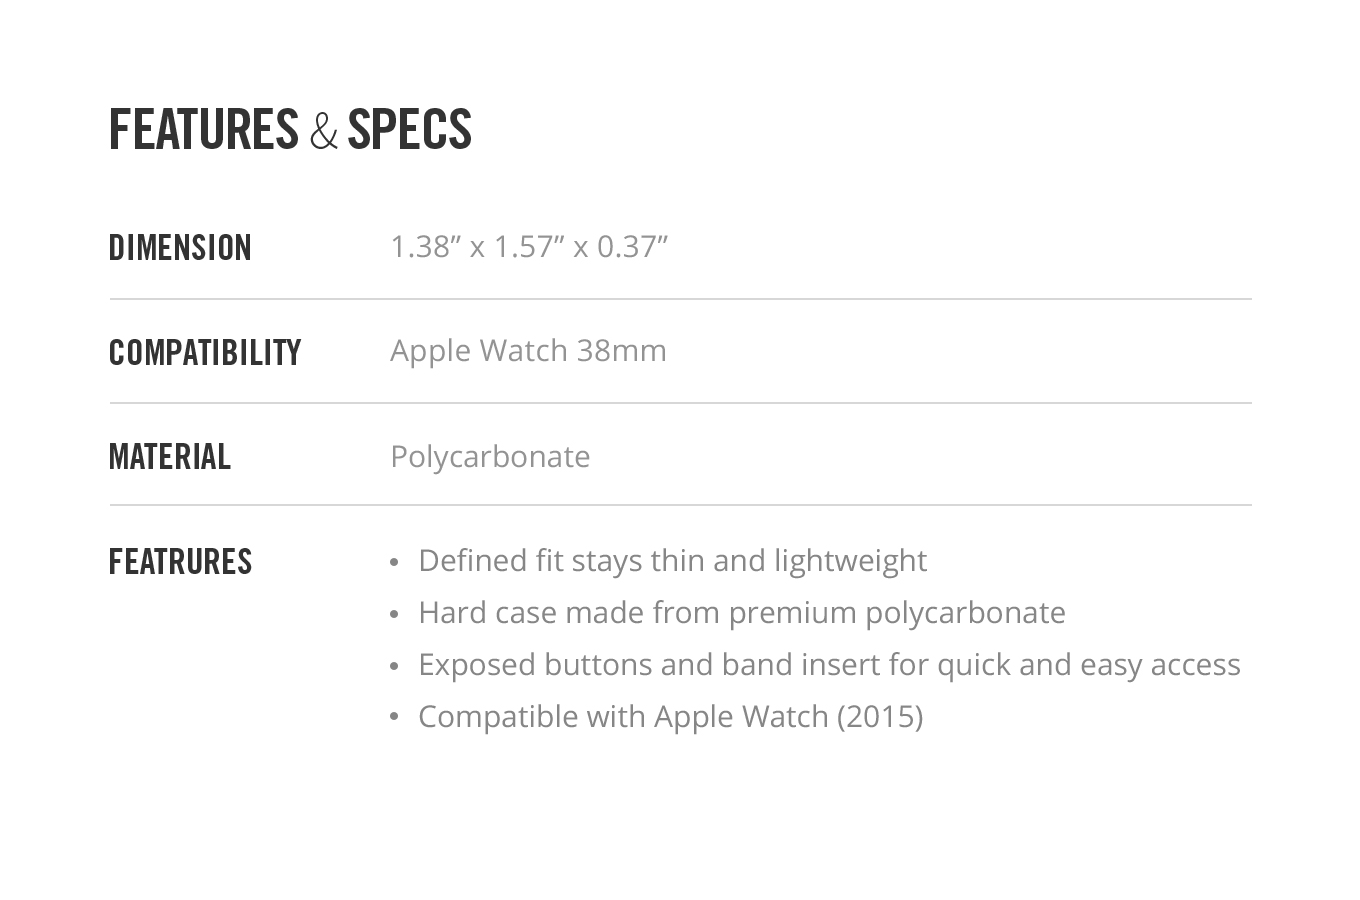Select the FEATRURES row label
Image resolution: width=1360 pixels, height=900 pixels.
point(180,562)
